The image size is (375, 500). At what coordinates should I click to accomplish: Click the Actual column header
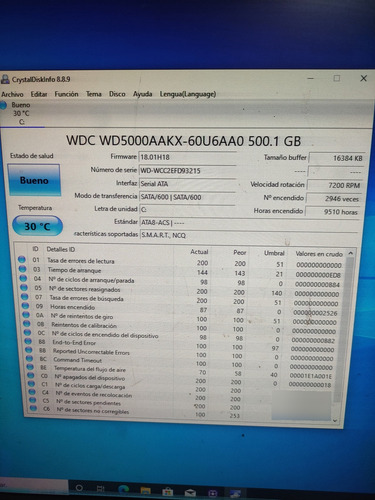click(199, 252)
